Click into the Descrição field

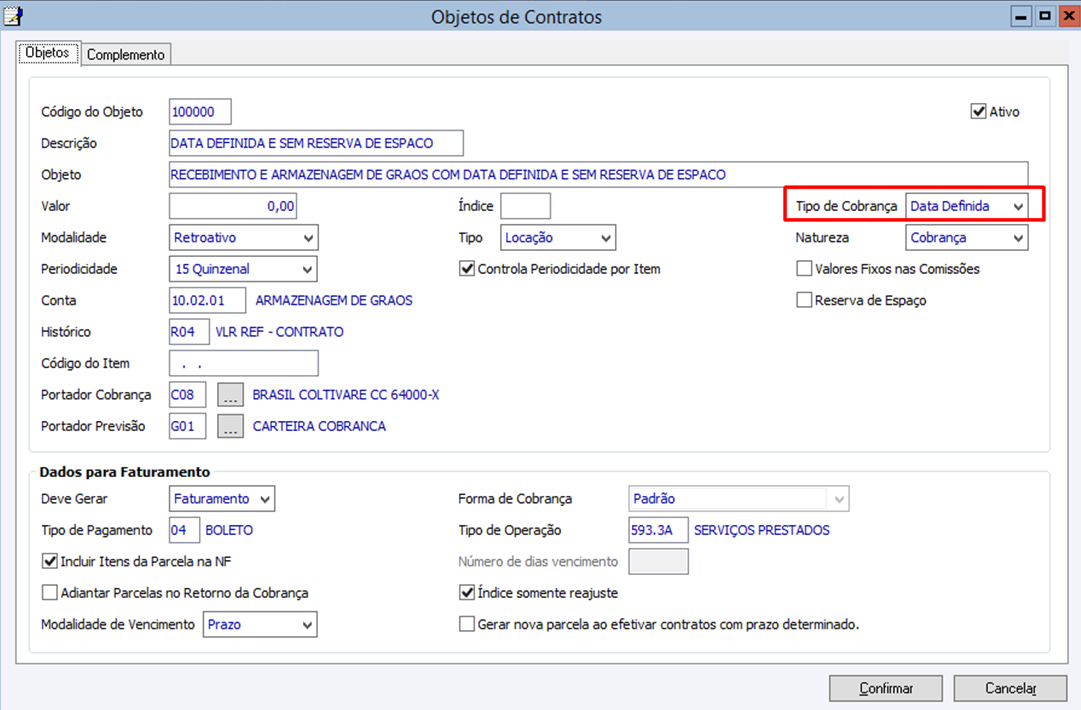(x=316, y=143)
